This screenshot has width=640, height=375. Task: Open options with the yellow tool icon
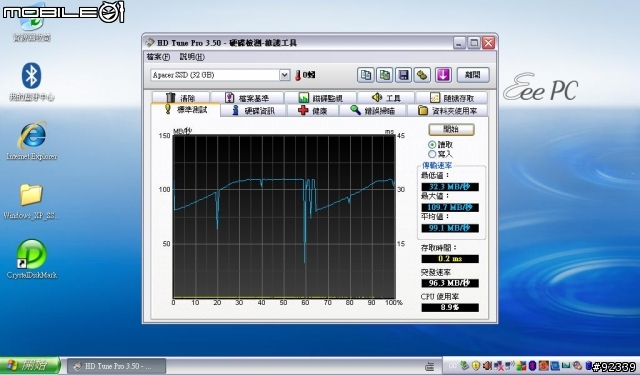pyautogui.click(x=422, y=75)
